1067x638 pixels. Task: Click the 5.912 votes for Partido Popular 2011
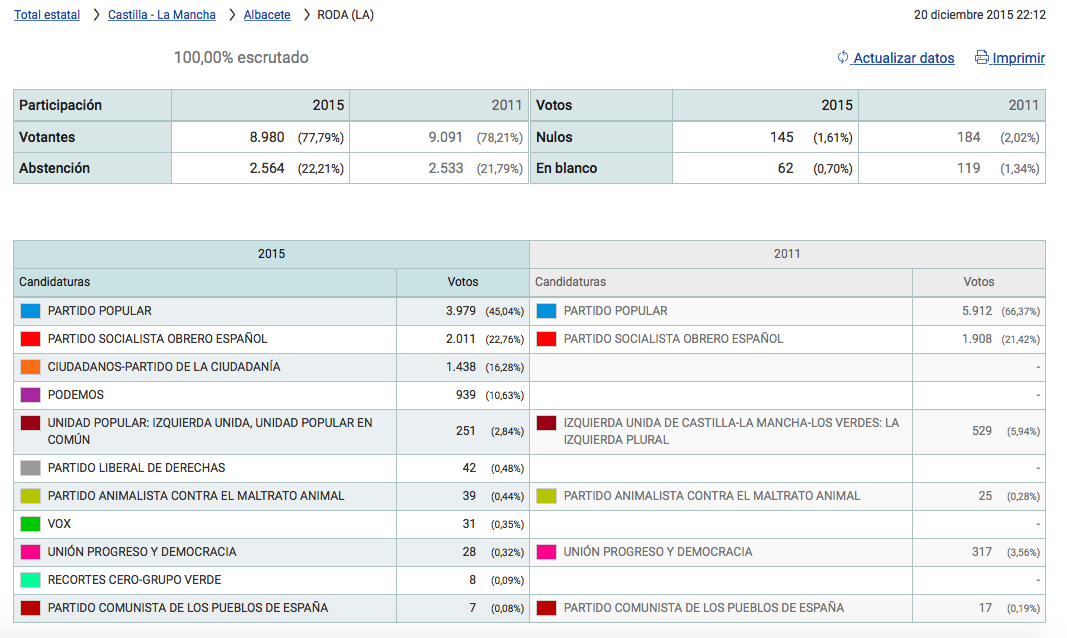[976, 311]
